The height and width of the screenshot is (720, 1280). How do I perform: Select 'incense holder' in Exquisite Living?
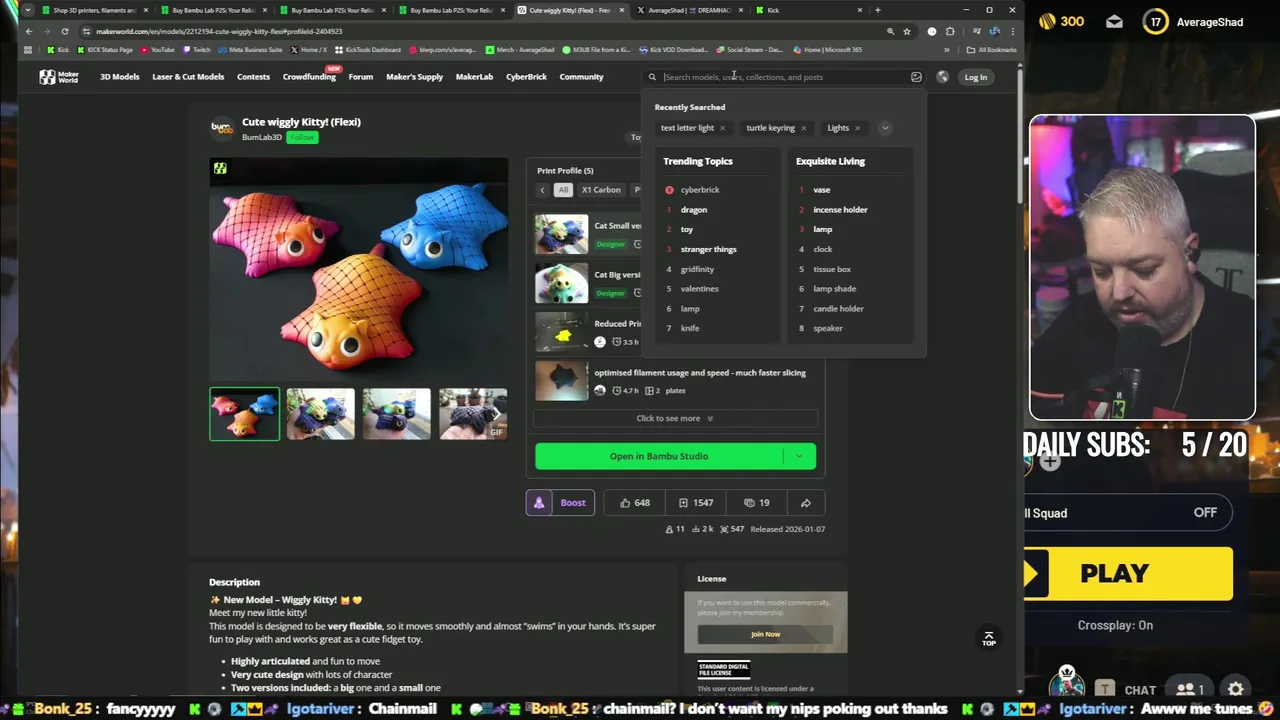tap(840, 210)
